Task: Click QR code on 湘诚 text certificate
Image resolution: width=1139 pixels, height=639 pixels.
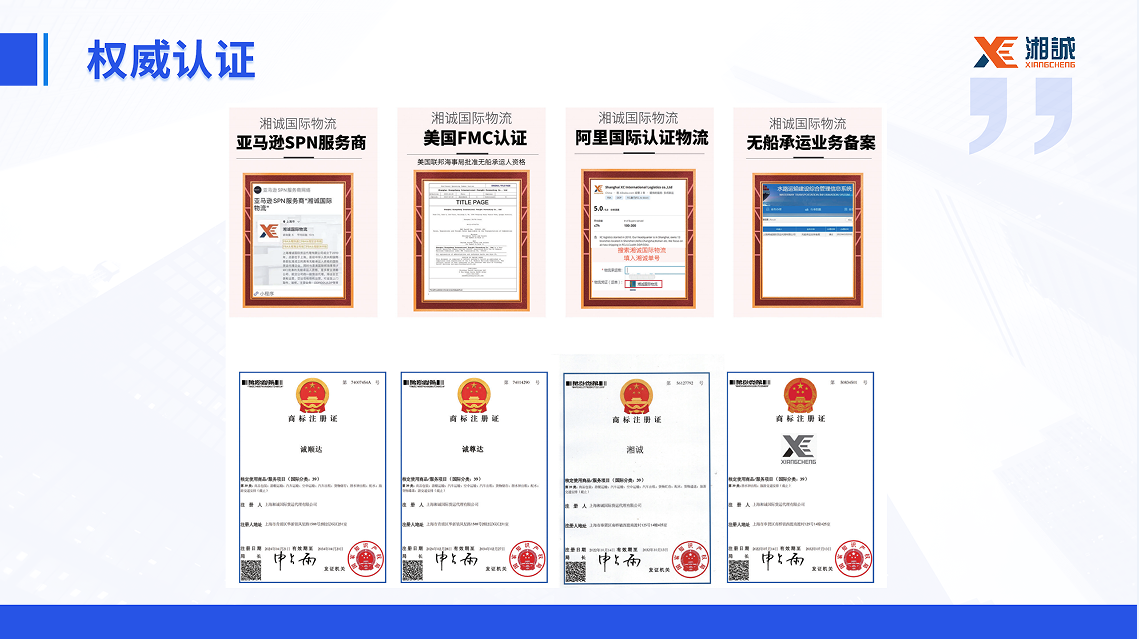Action: pos(575,571)
